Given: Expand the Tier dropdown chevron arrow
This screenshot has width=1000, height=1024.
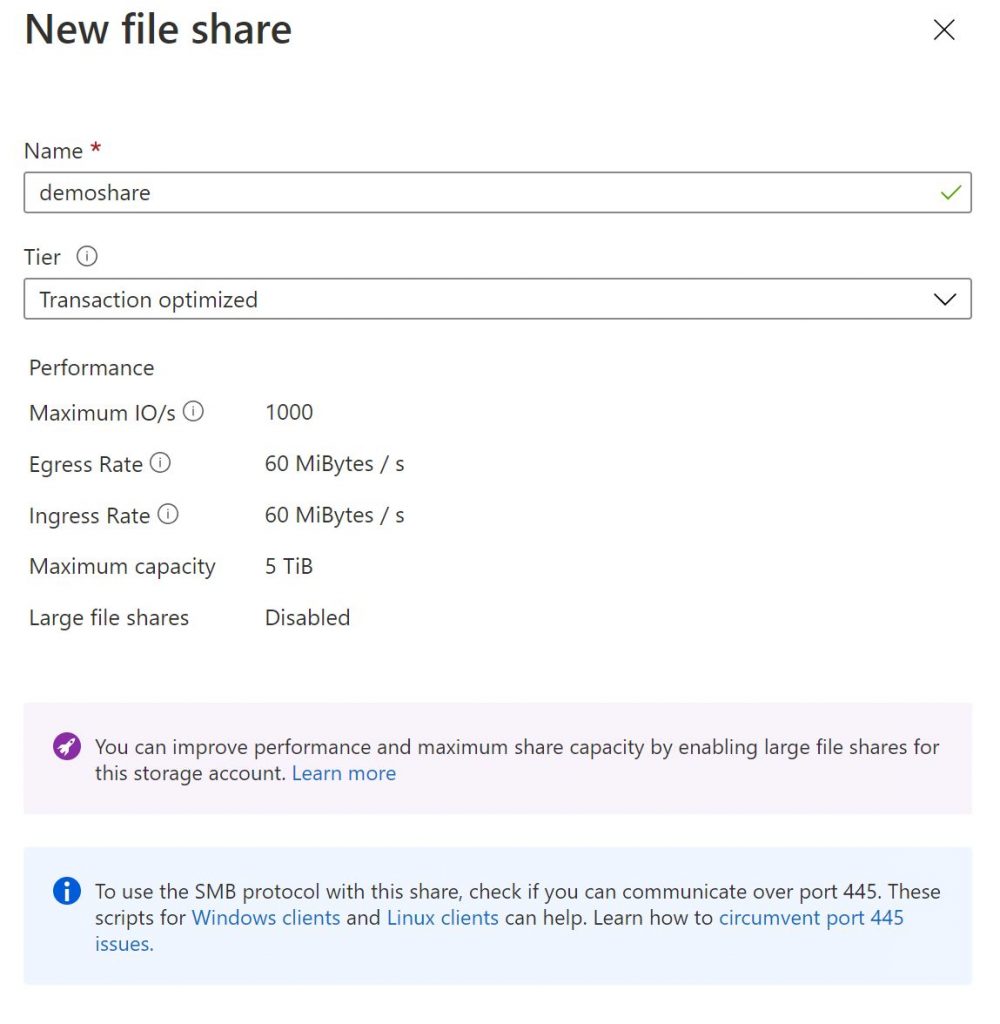Looking at the screenshot, I should [944, 300].
